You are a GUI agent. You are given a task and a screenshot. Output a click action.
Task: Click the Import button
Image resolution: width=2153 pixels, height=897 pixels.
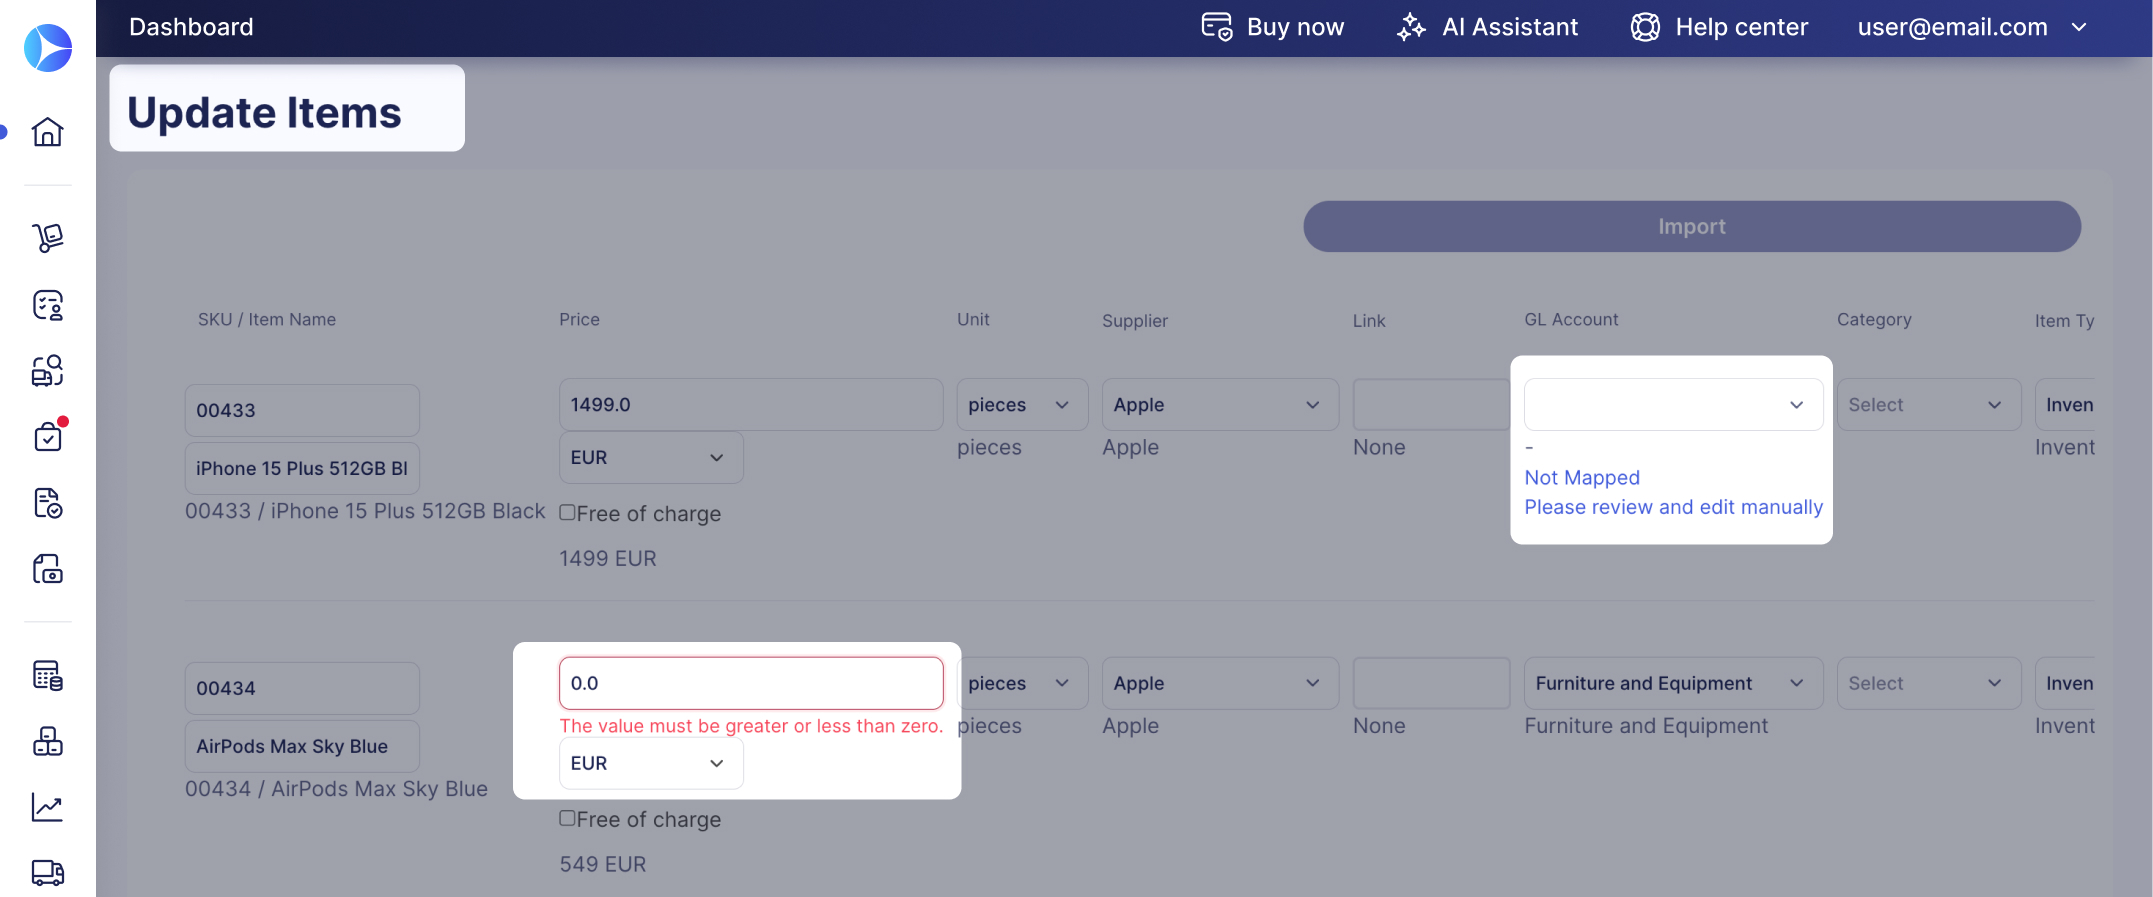[1692, 226]
